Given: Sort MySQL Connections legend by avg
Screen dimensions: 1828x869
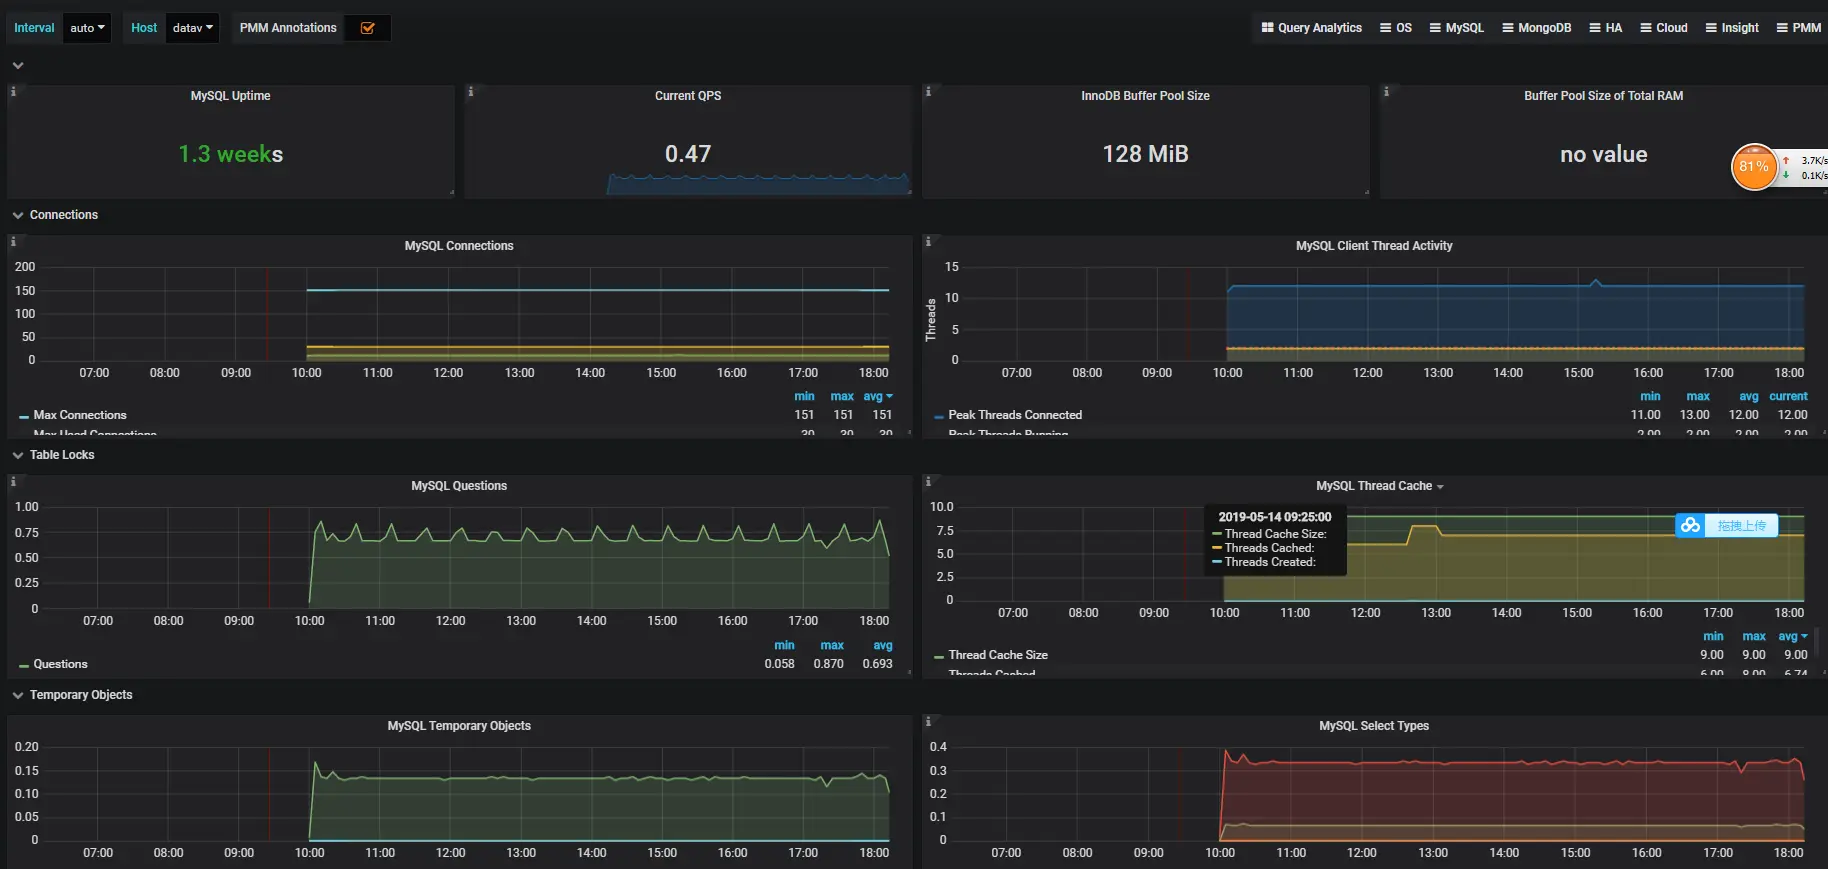Looking at the screenshot, I should coord(877,397).
